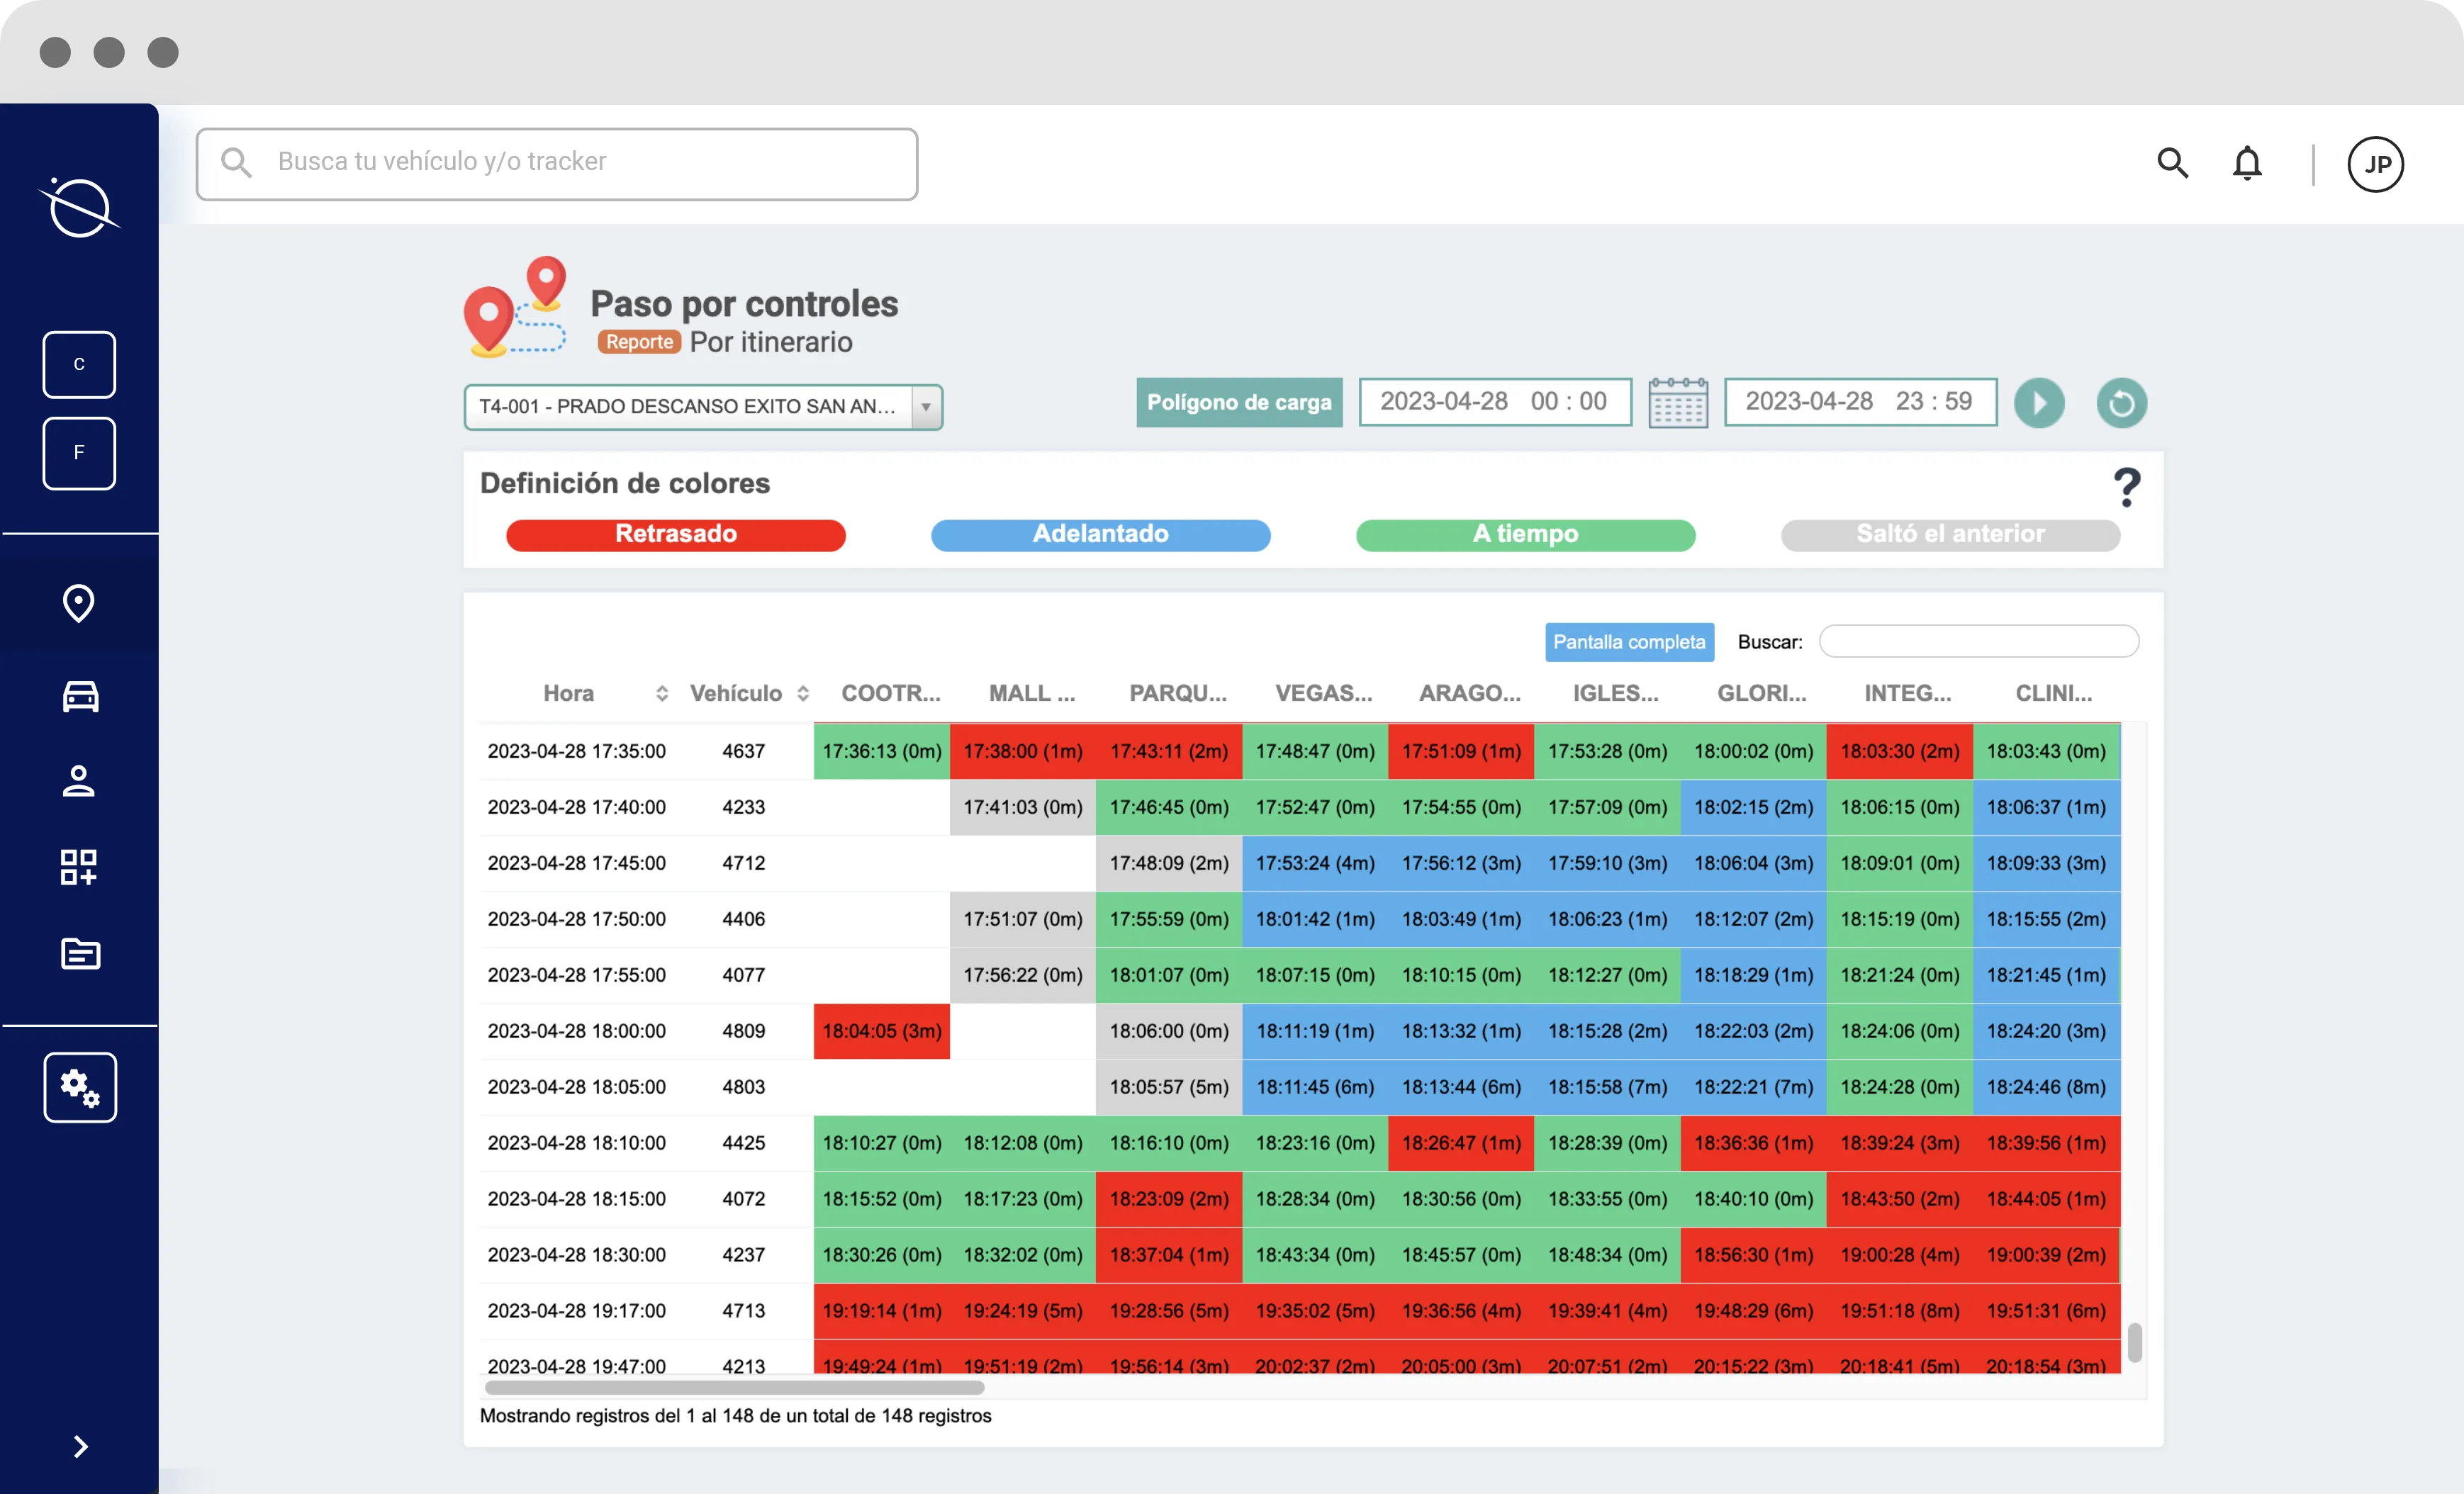Click the Polígono de carga button

pos(1239,402)
